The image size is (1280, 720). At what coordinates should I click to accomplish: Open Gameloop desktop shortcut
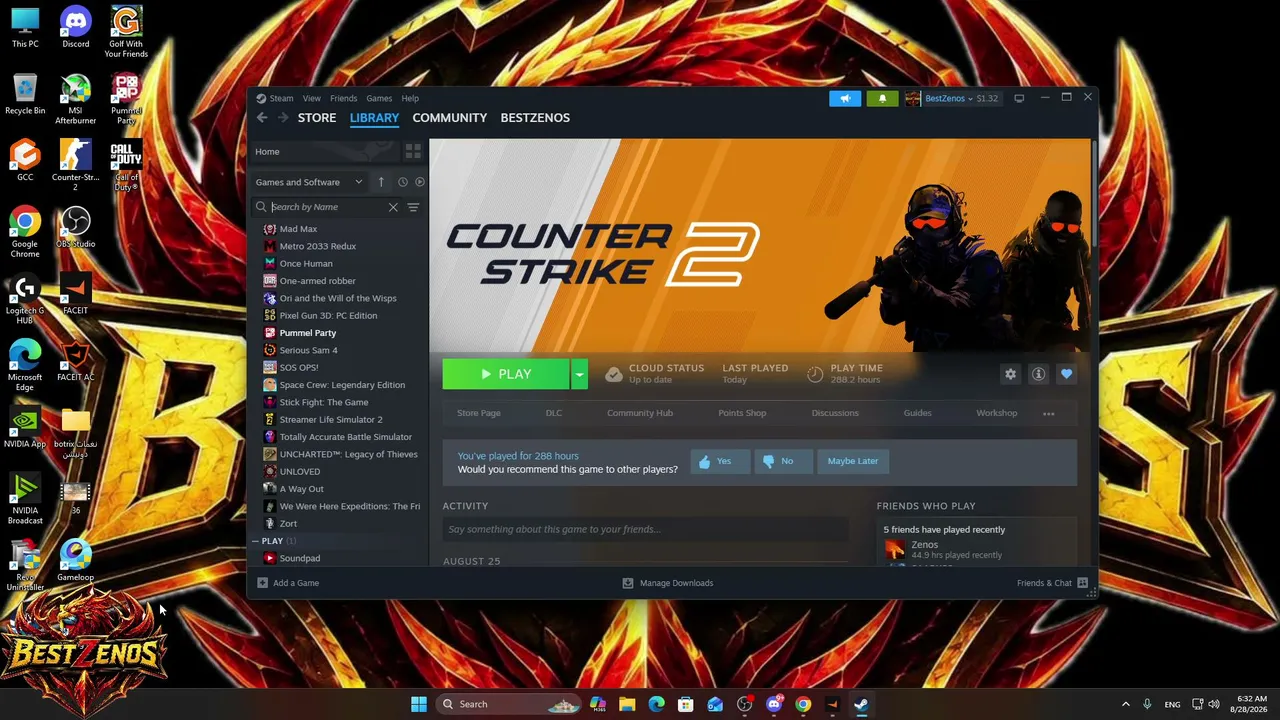coord(75,562)
